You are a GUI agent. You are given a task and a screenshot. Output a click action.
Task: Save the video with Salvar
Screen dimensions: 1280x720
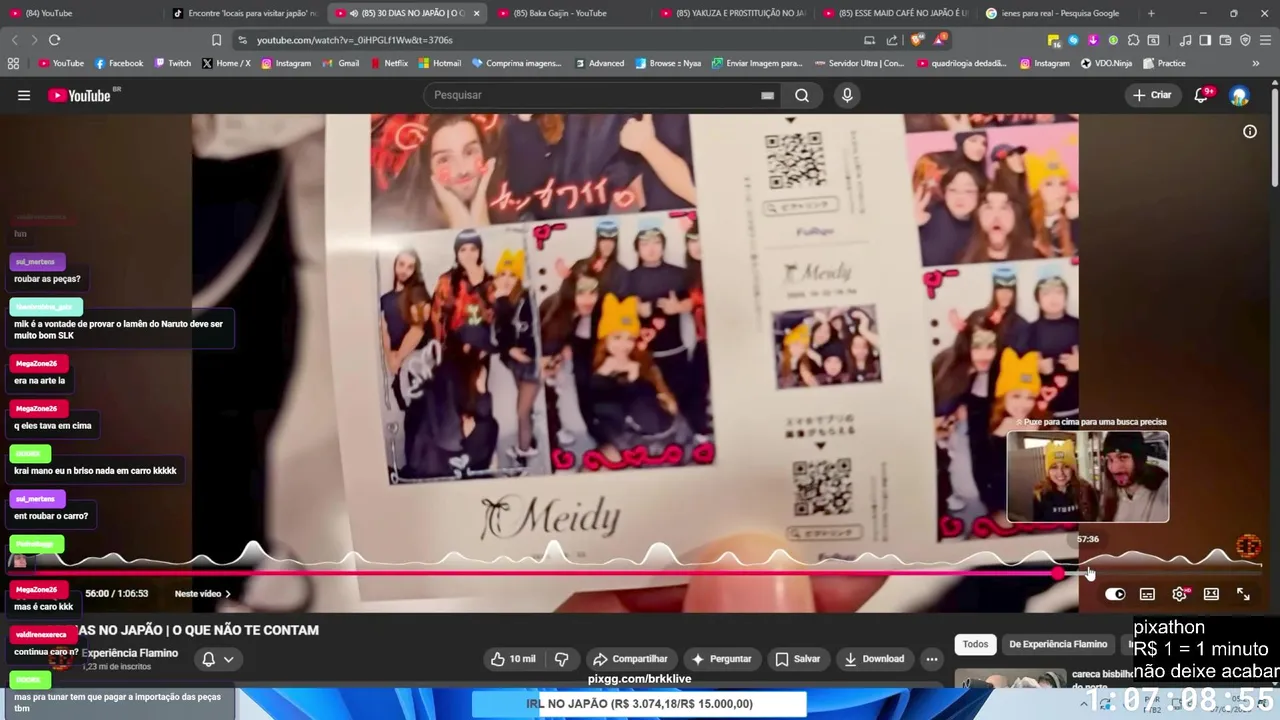[x=797, y=659]
